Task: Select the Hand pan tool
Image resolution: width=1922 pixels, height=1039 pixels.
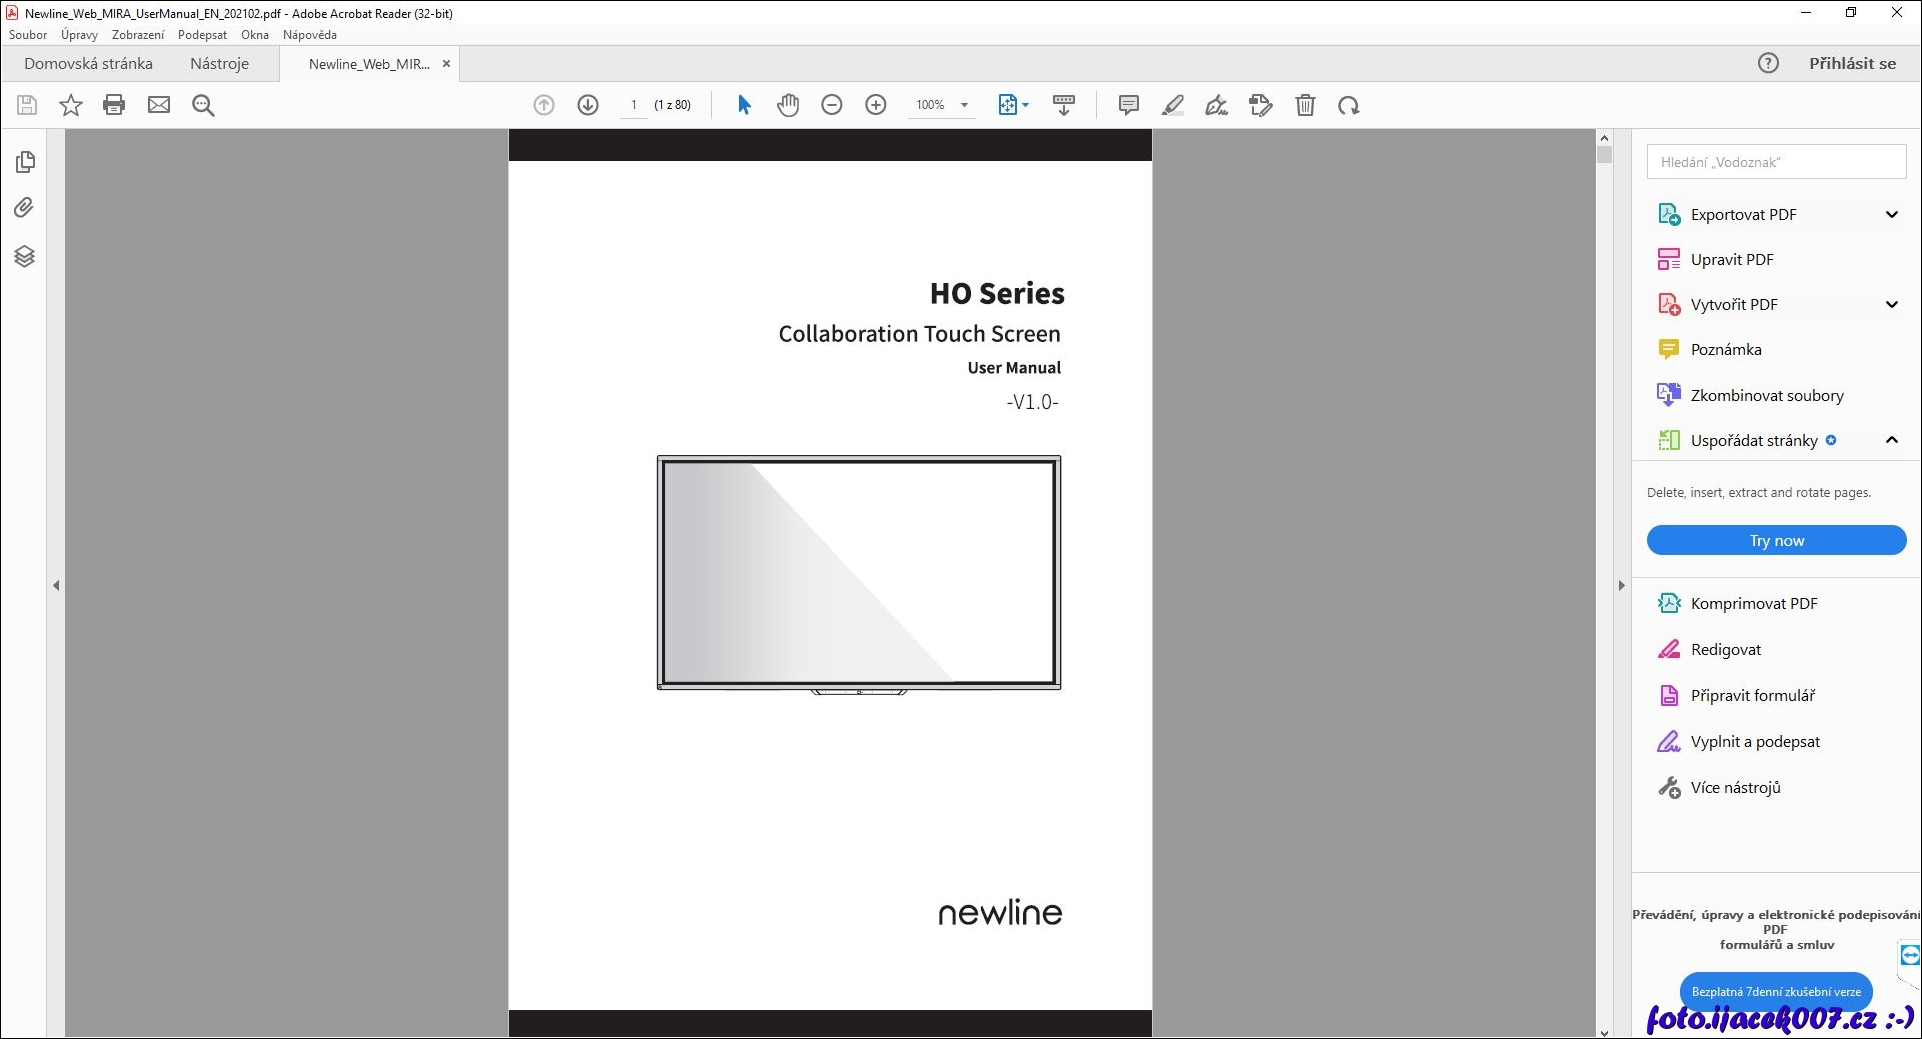Action: point(788,105)
